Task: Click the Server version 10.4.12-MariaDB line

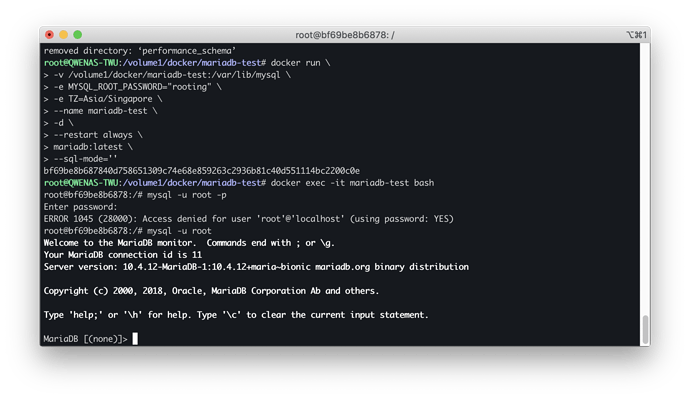Action: tap(256, 267)
